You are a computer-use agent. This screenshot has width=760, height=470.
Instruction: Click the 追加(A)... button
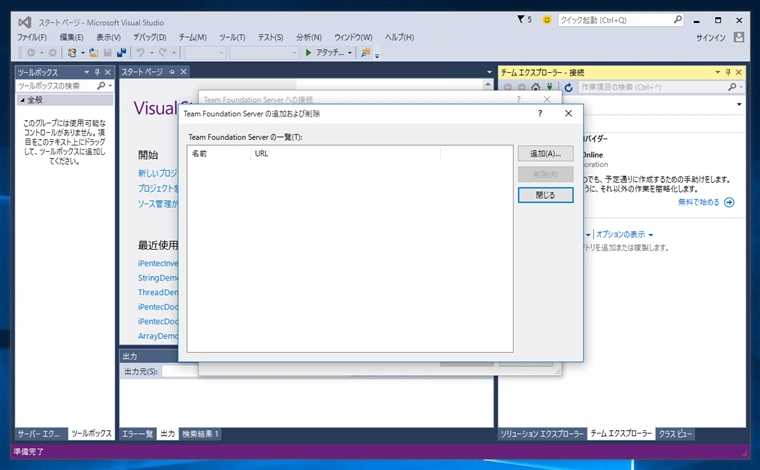[545, 154]
